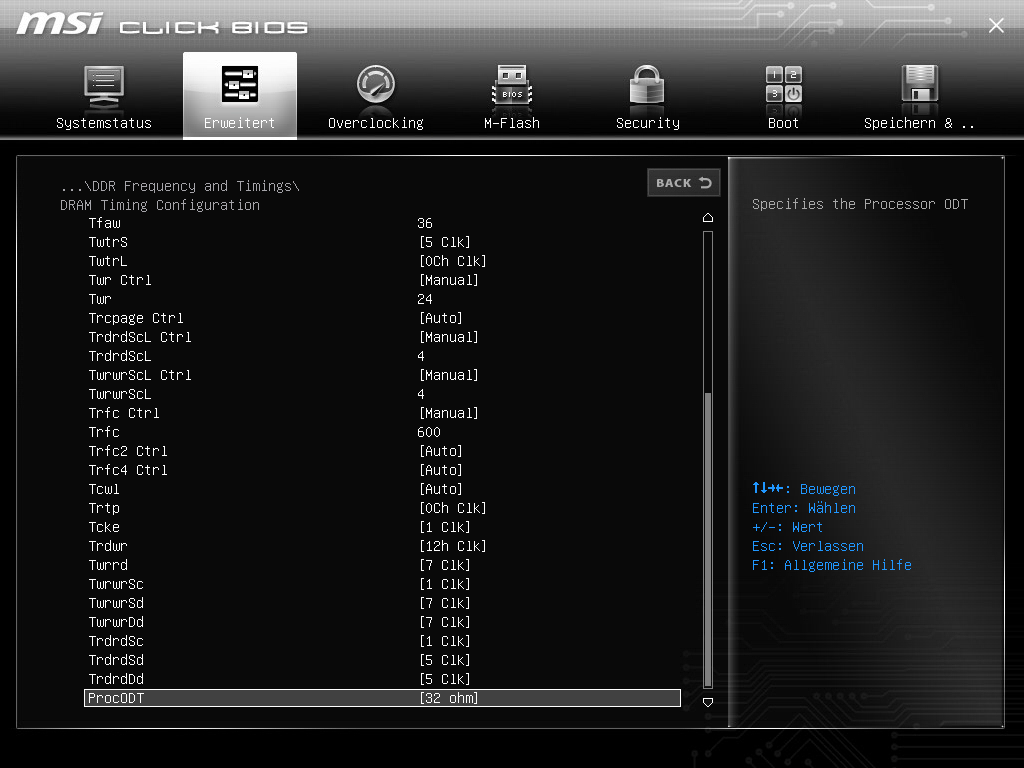Open the Trfc4 Ctrl [Auto] dropdown
1024x768 pixels.
point(441,470)
